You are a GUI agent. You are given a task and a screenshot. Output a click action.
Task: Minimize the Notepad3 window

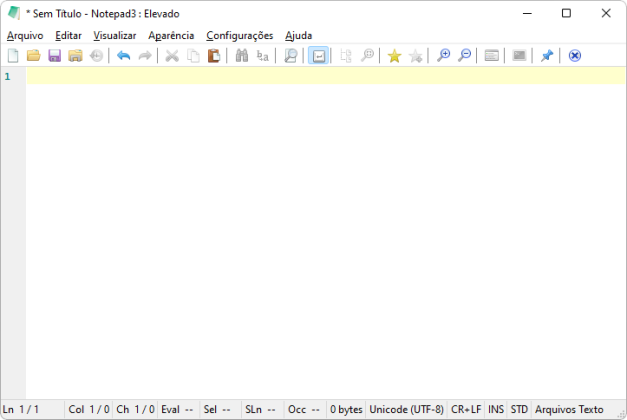coord(527,14)
